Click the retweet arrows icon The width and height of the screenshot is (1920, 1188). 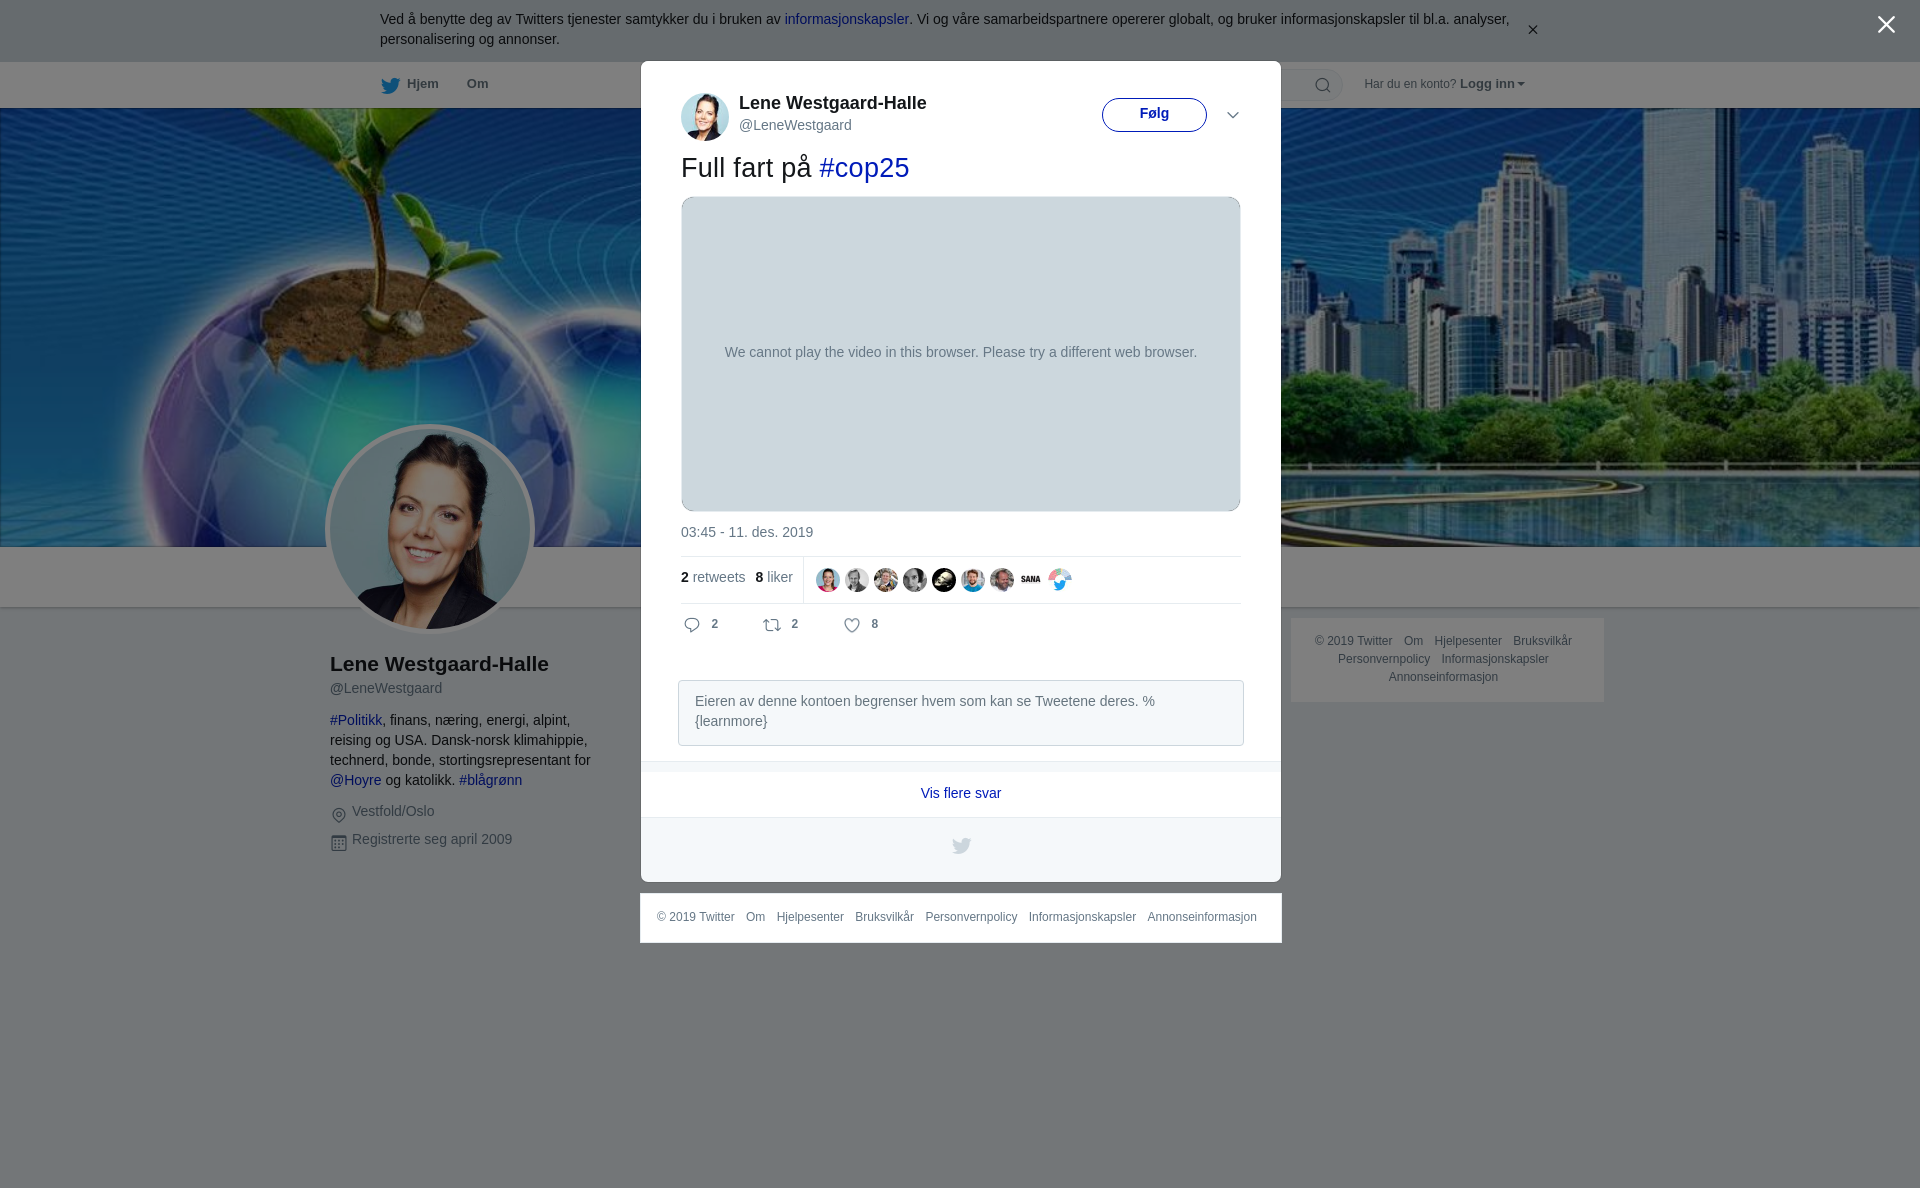tap(772, 625)
